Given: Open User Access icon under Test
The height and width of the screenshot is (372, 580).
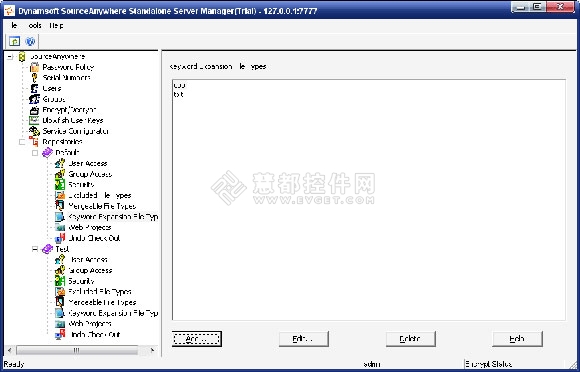Looking at the screenshot, I should (x=60, y=260).
